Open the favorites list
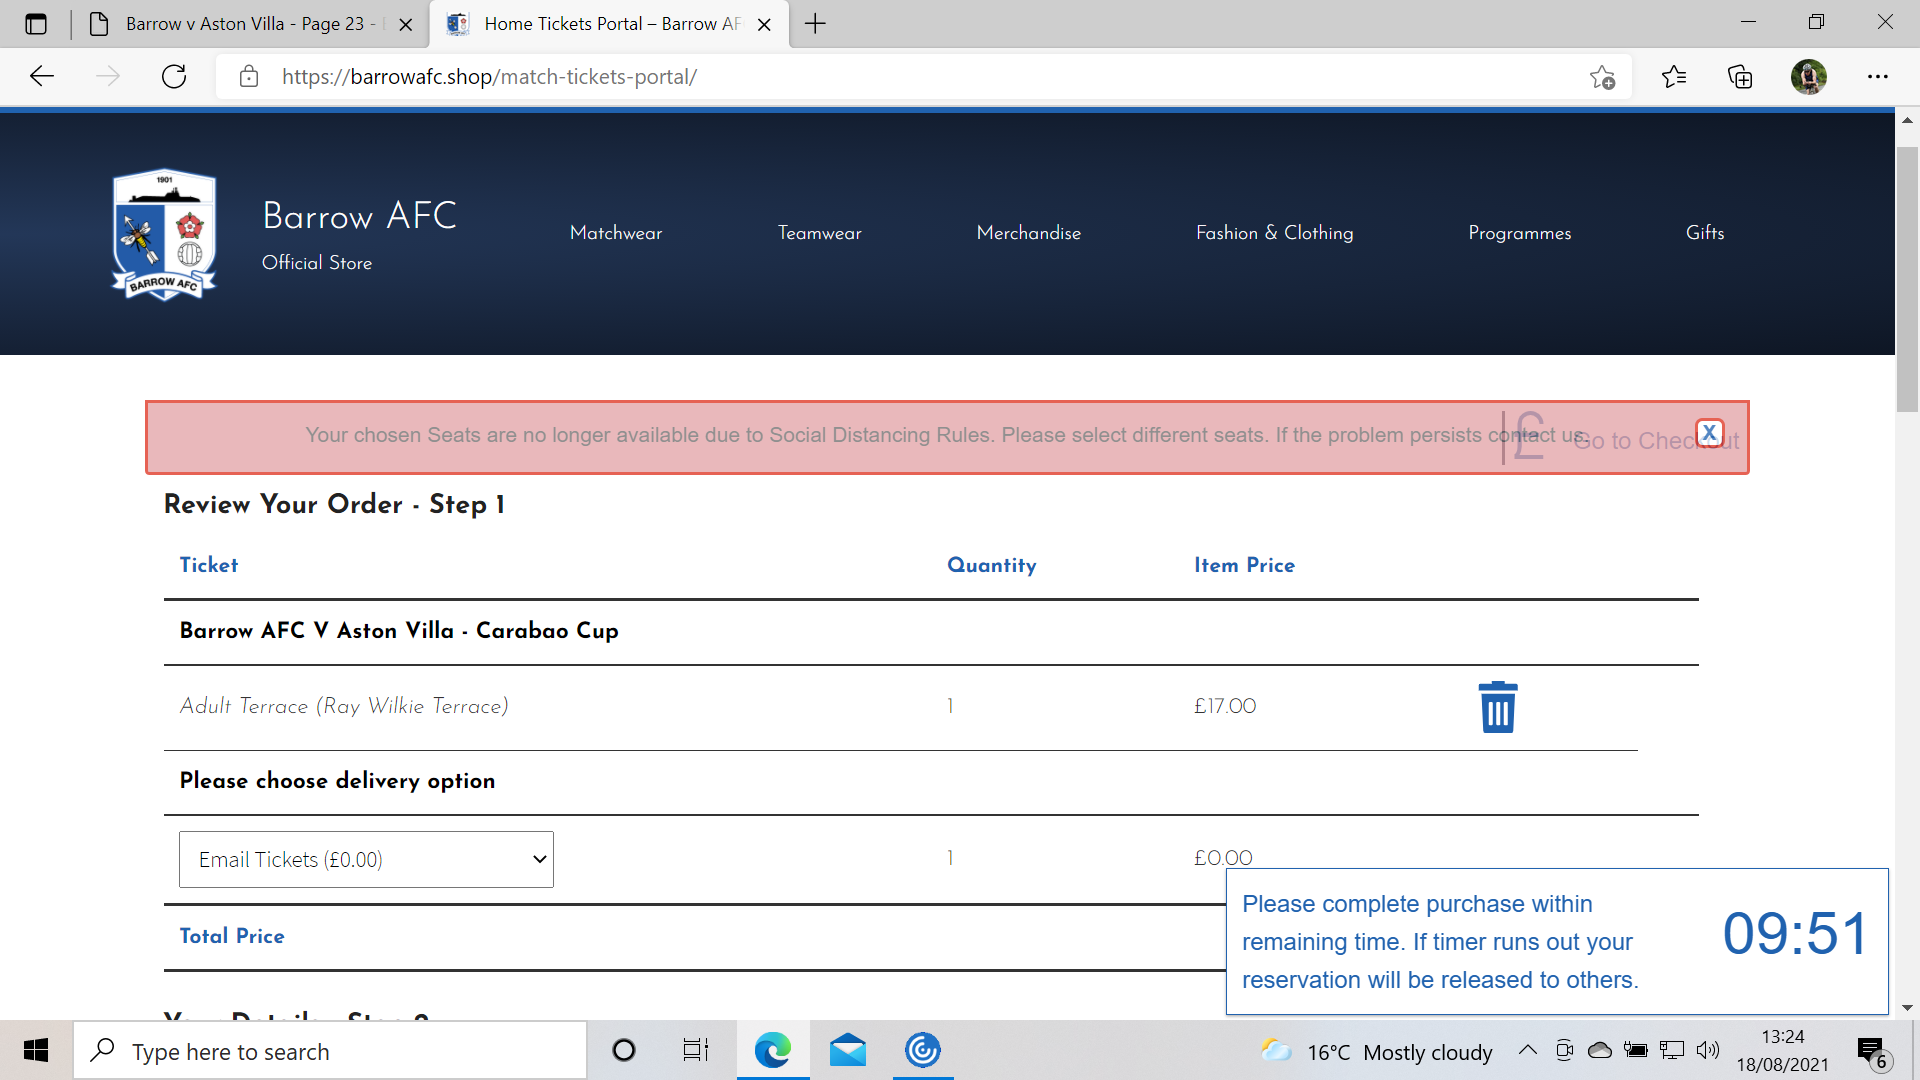The image size is (1920, 1080). (x=1674, y=76)
